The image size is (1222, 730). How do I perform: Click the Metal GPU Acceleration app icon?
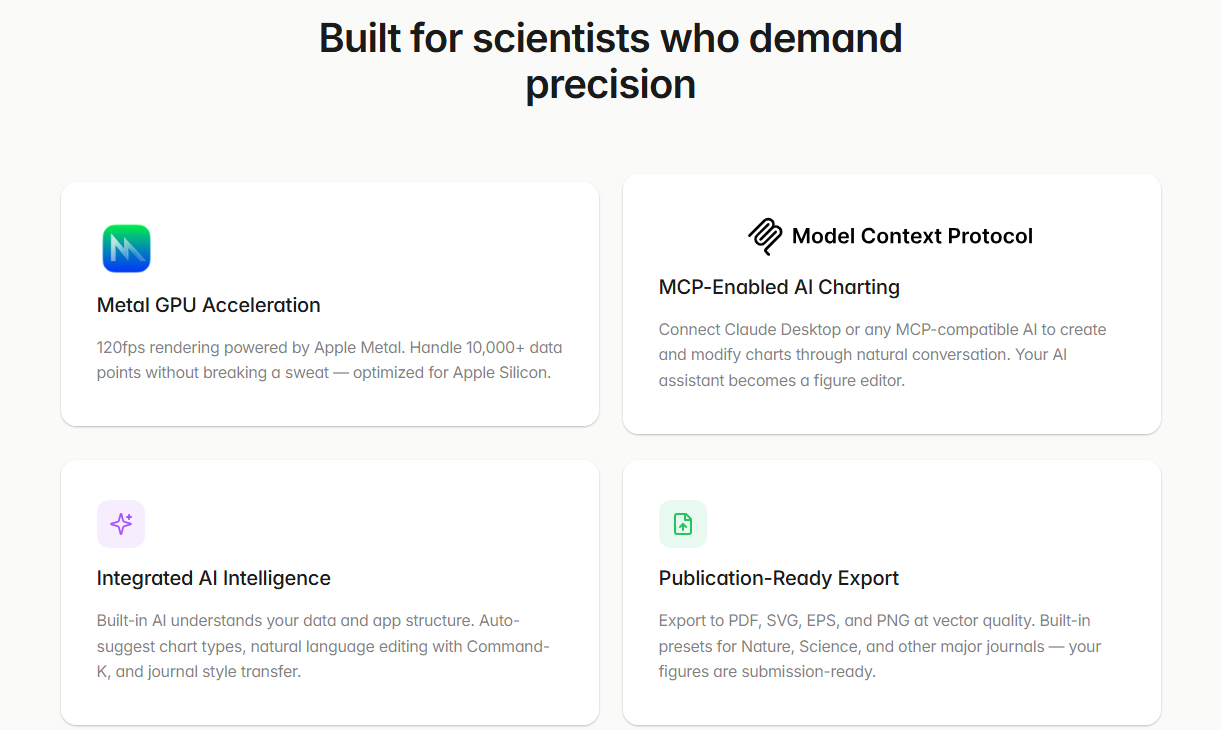coord(126,249)
